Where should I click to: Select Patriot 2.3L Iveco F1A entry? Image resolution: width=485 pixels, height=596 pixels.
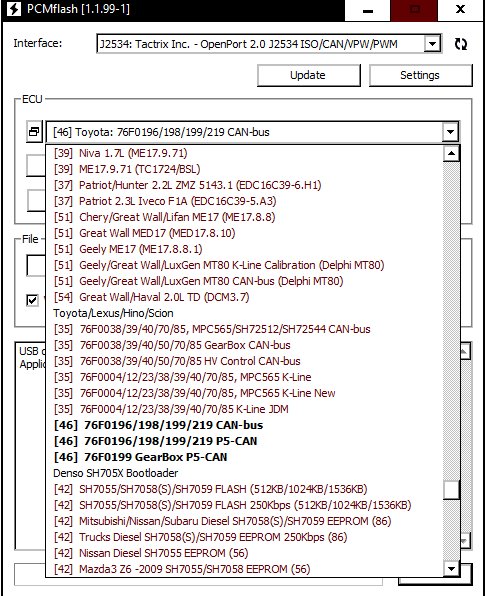pos(244,201)
